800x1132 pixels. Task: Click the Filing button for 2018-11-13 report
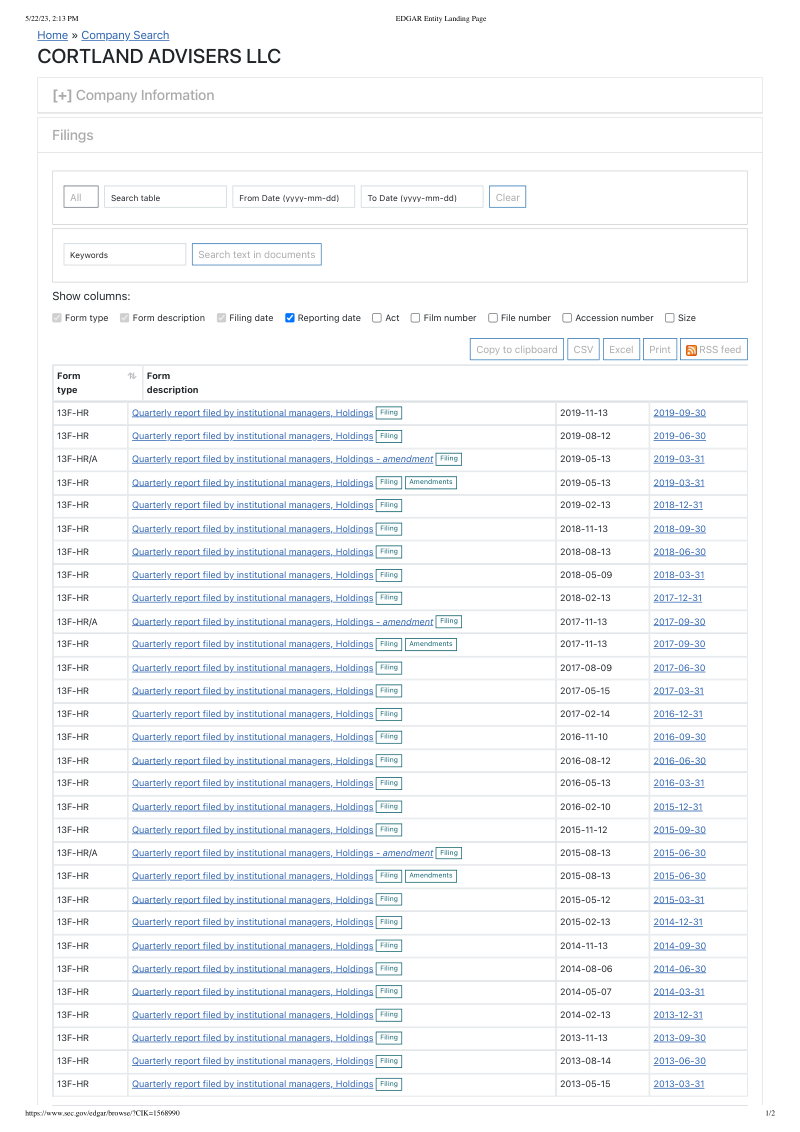click(x=389, y=529)
